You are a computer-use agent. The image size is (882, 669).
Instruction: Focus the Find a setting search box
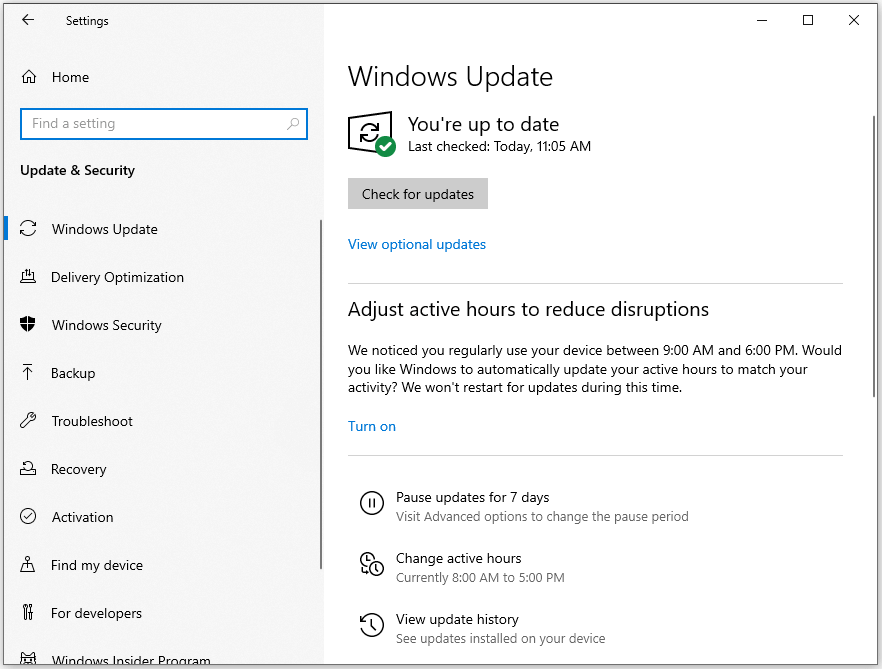click(164, 124)
